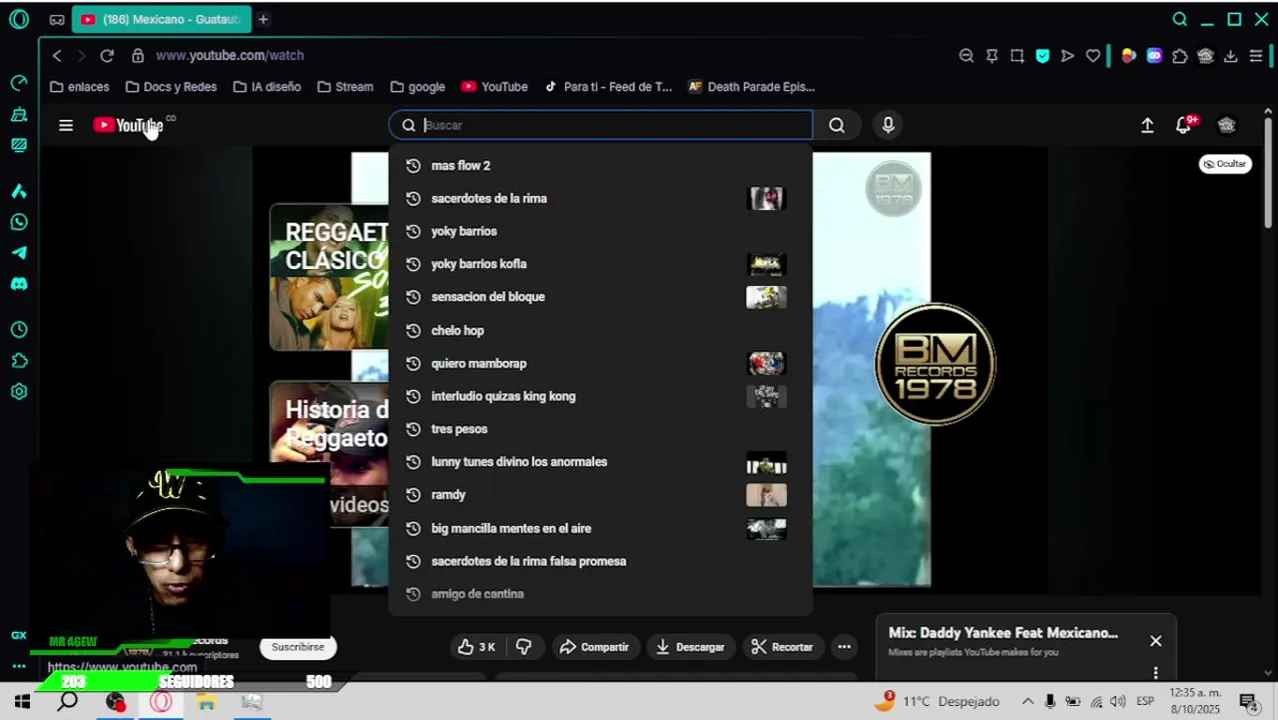Open Telegram in the Opera sidebar
Screen dimensions: 1278x720
[x=19, y=253]
